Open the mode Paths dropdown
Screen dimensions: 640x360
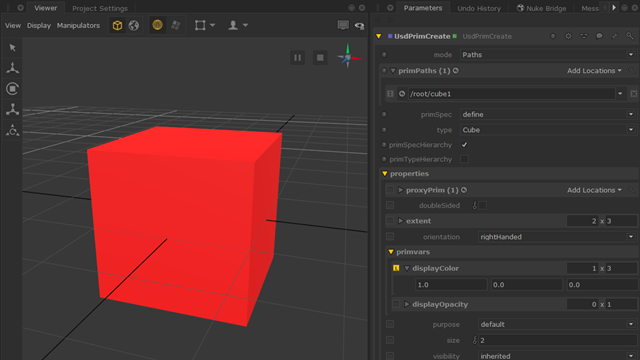tap(548, 55)
